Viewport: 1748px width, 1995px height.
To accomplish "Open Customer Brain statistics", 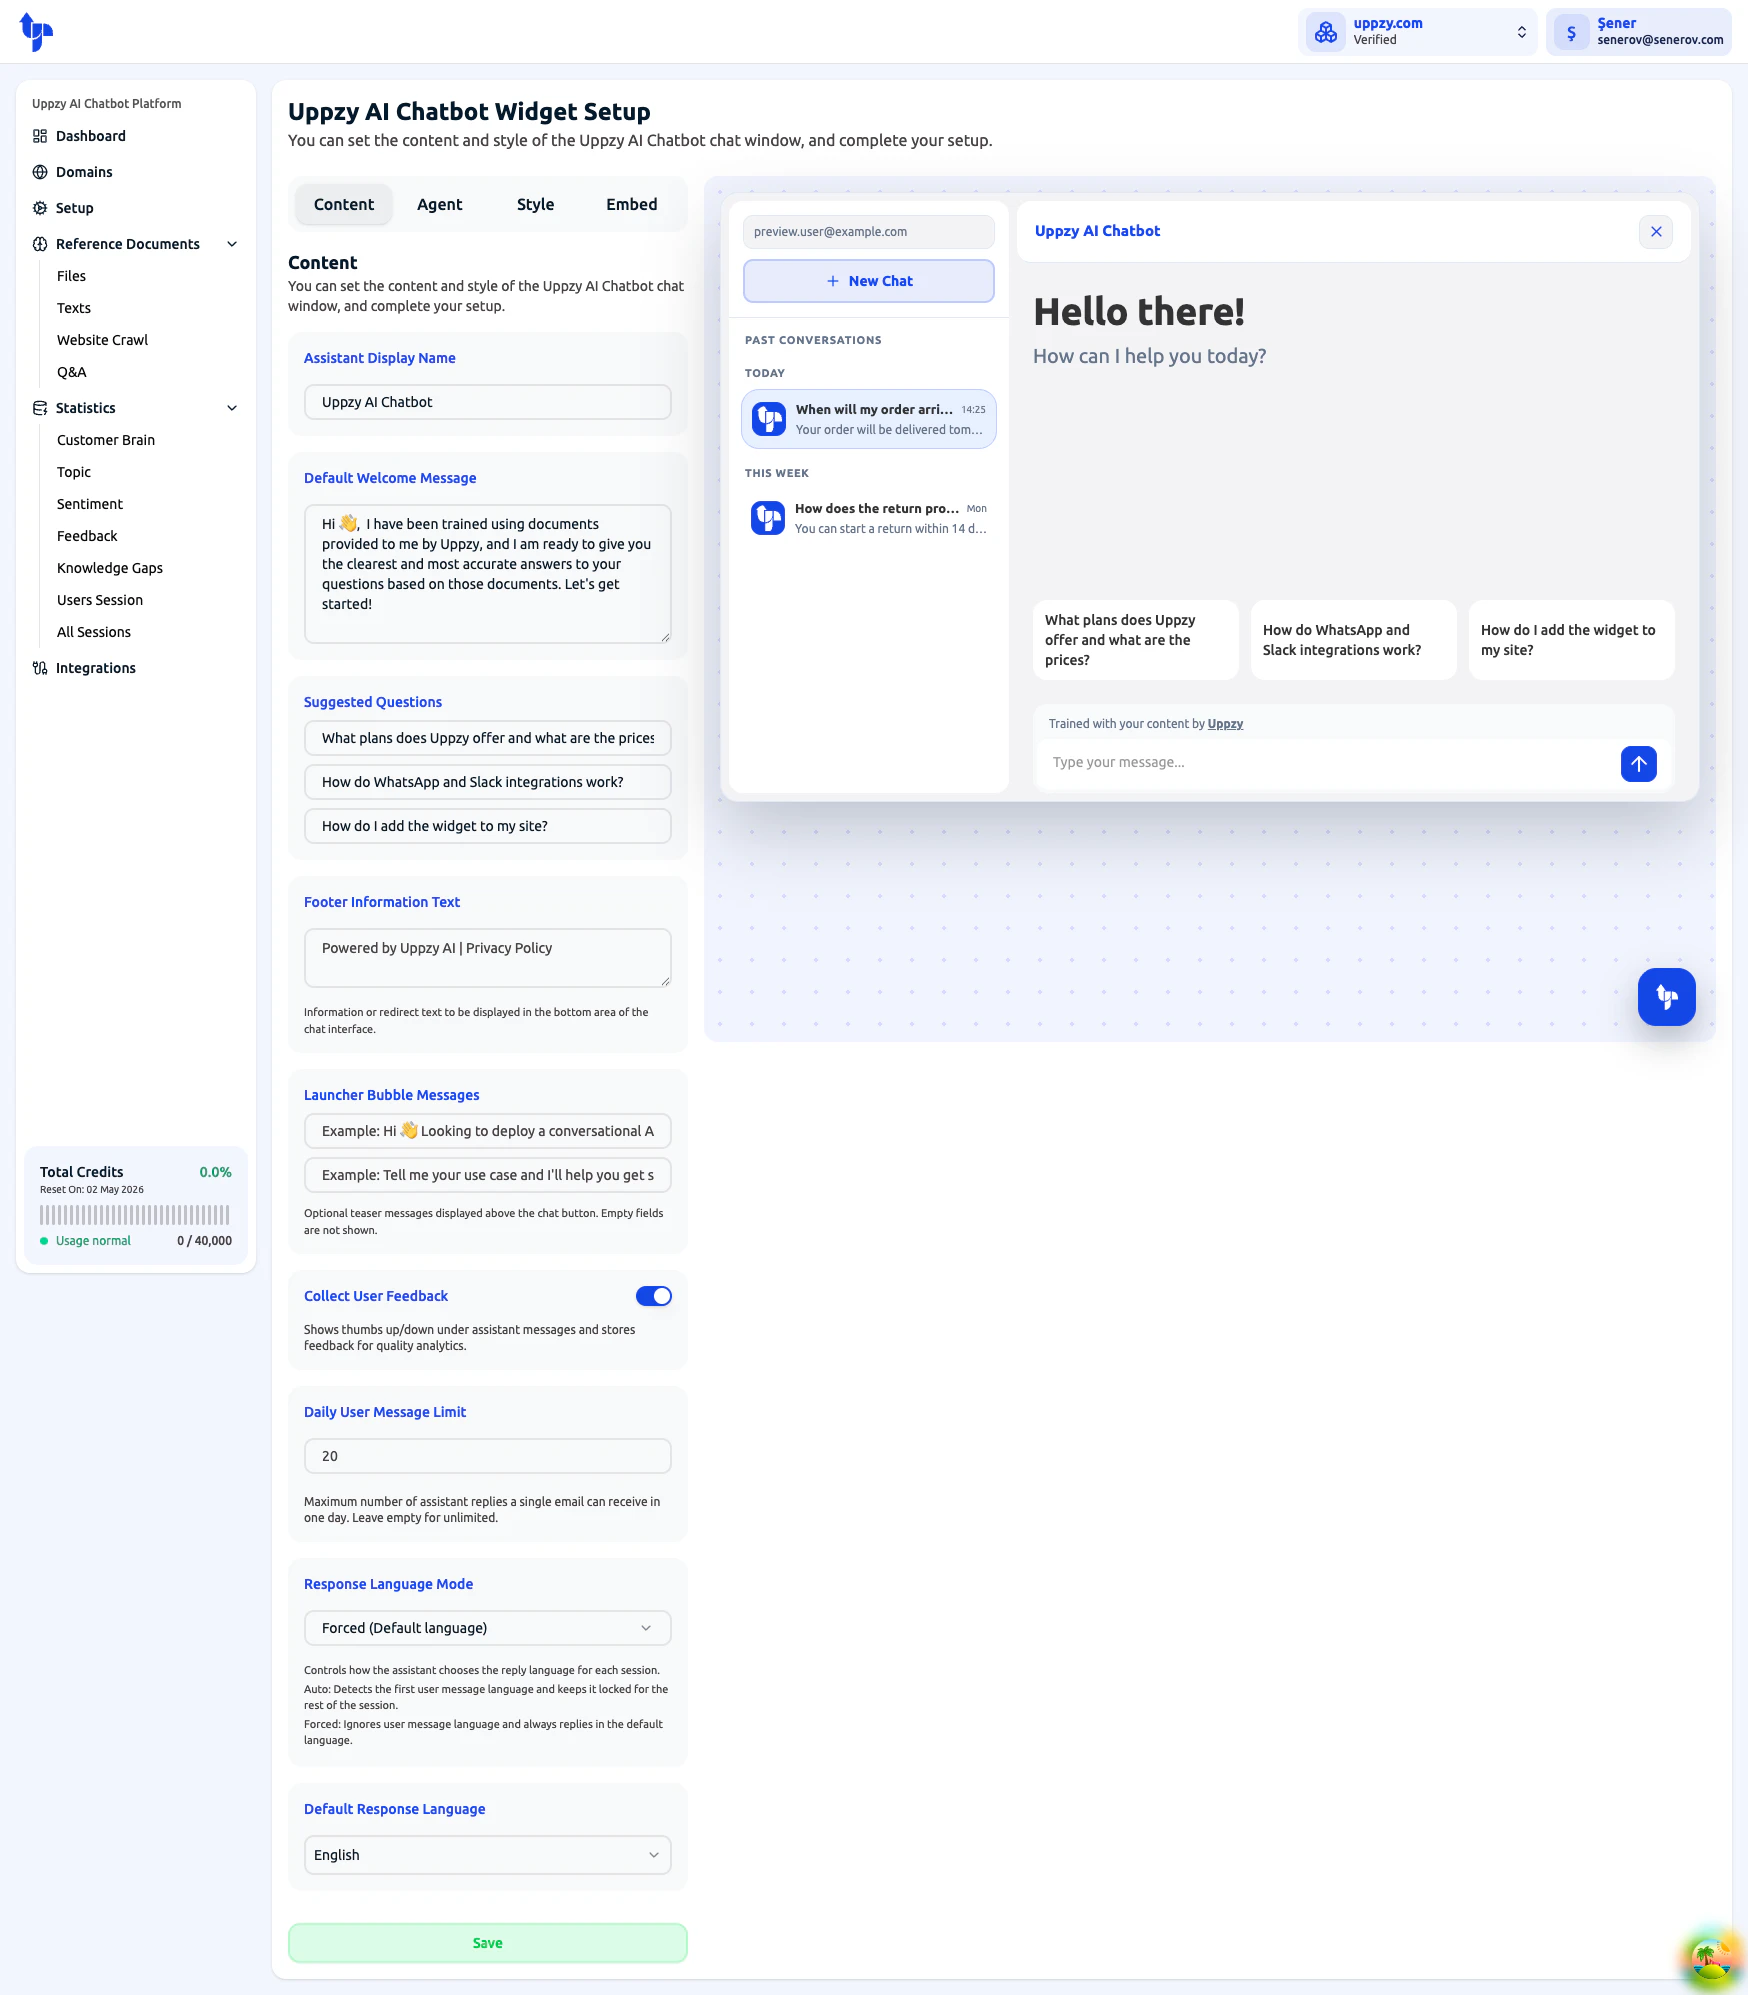I will (106, 440).
